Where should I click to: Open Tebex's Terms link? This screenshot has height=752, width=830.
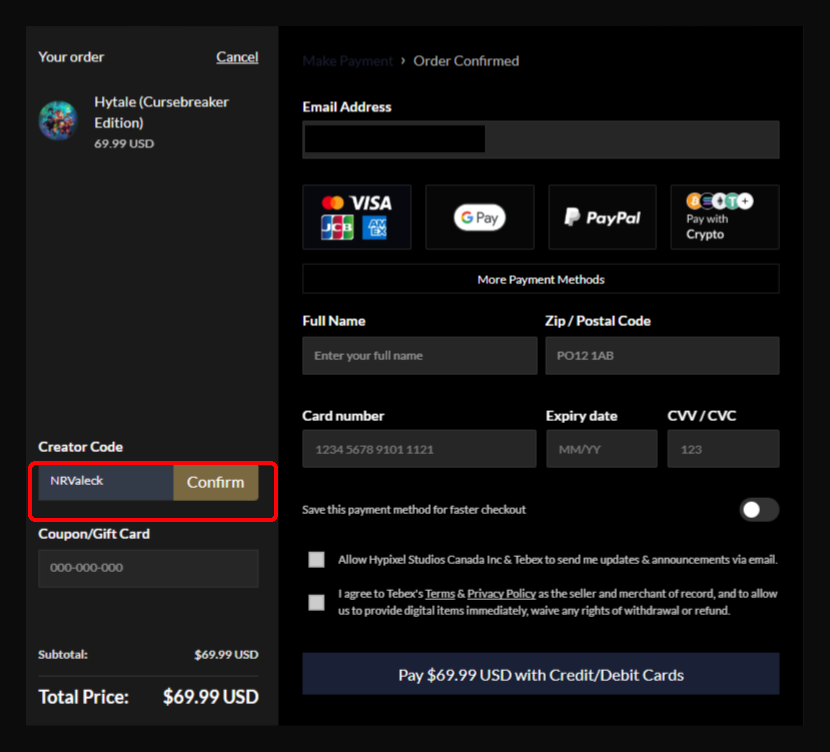tap(440, 594)
